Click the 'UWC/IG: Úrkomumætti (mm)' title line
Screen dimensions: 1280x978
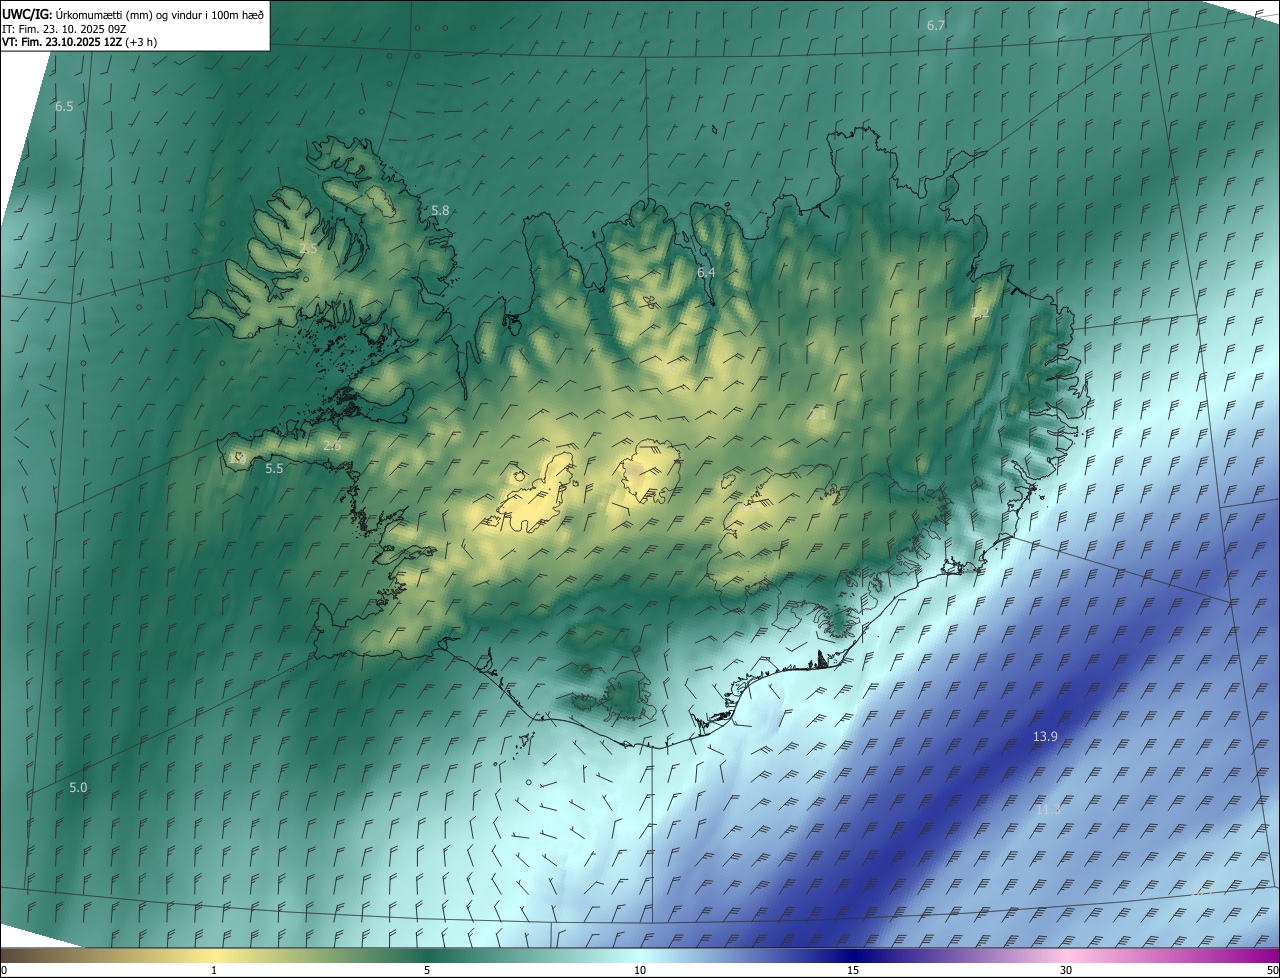(133, 13)
